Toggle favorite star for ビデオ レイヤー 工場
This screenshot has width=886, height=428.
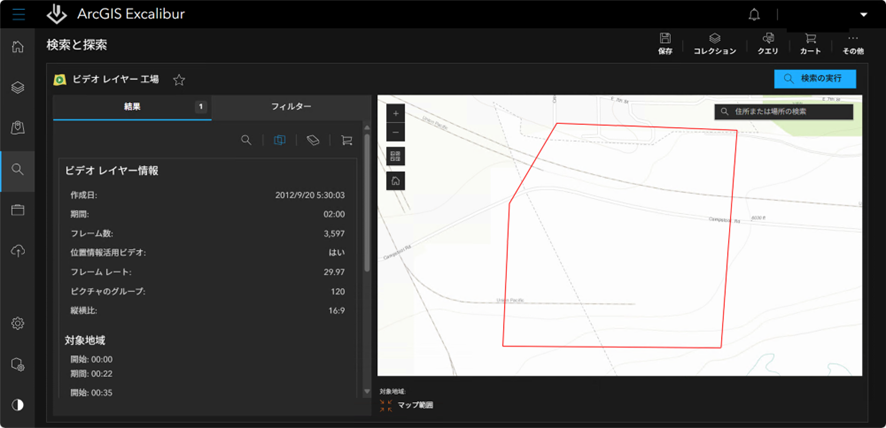coord(179,80)
